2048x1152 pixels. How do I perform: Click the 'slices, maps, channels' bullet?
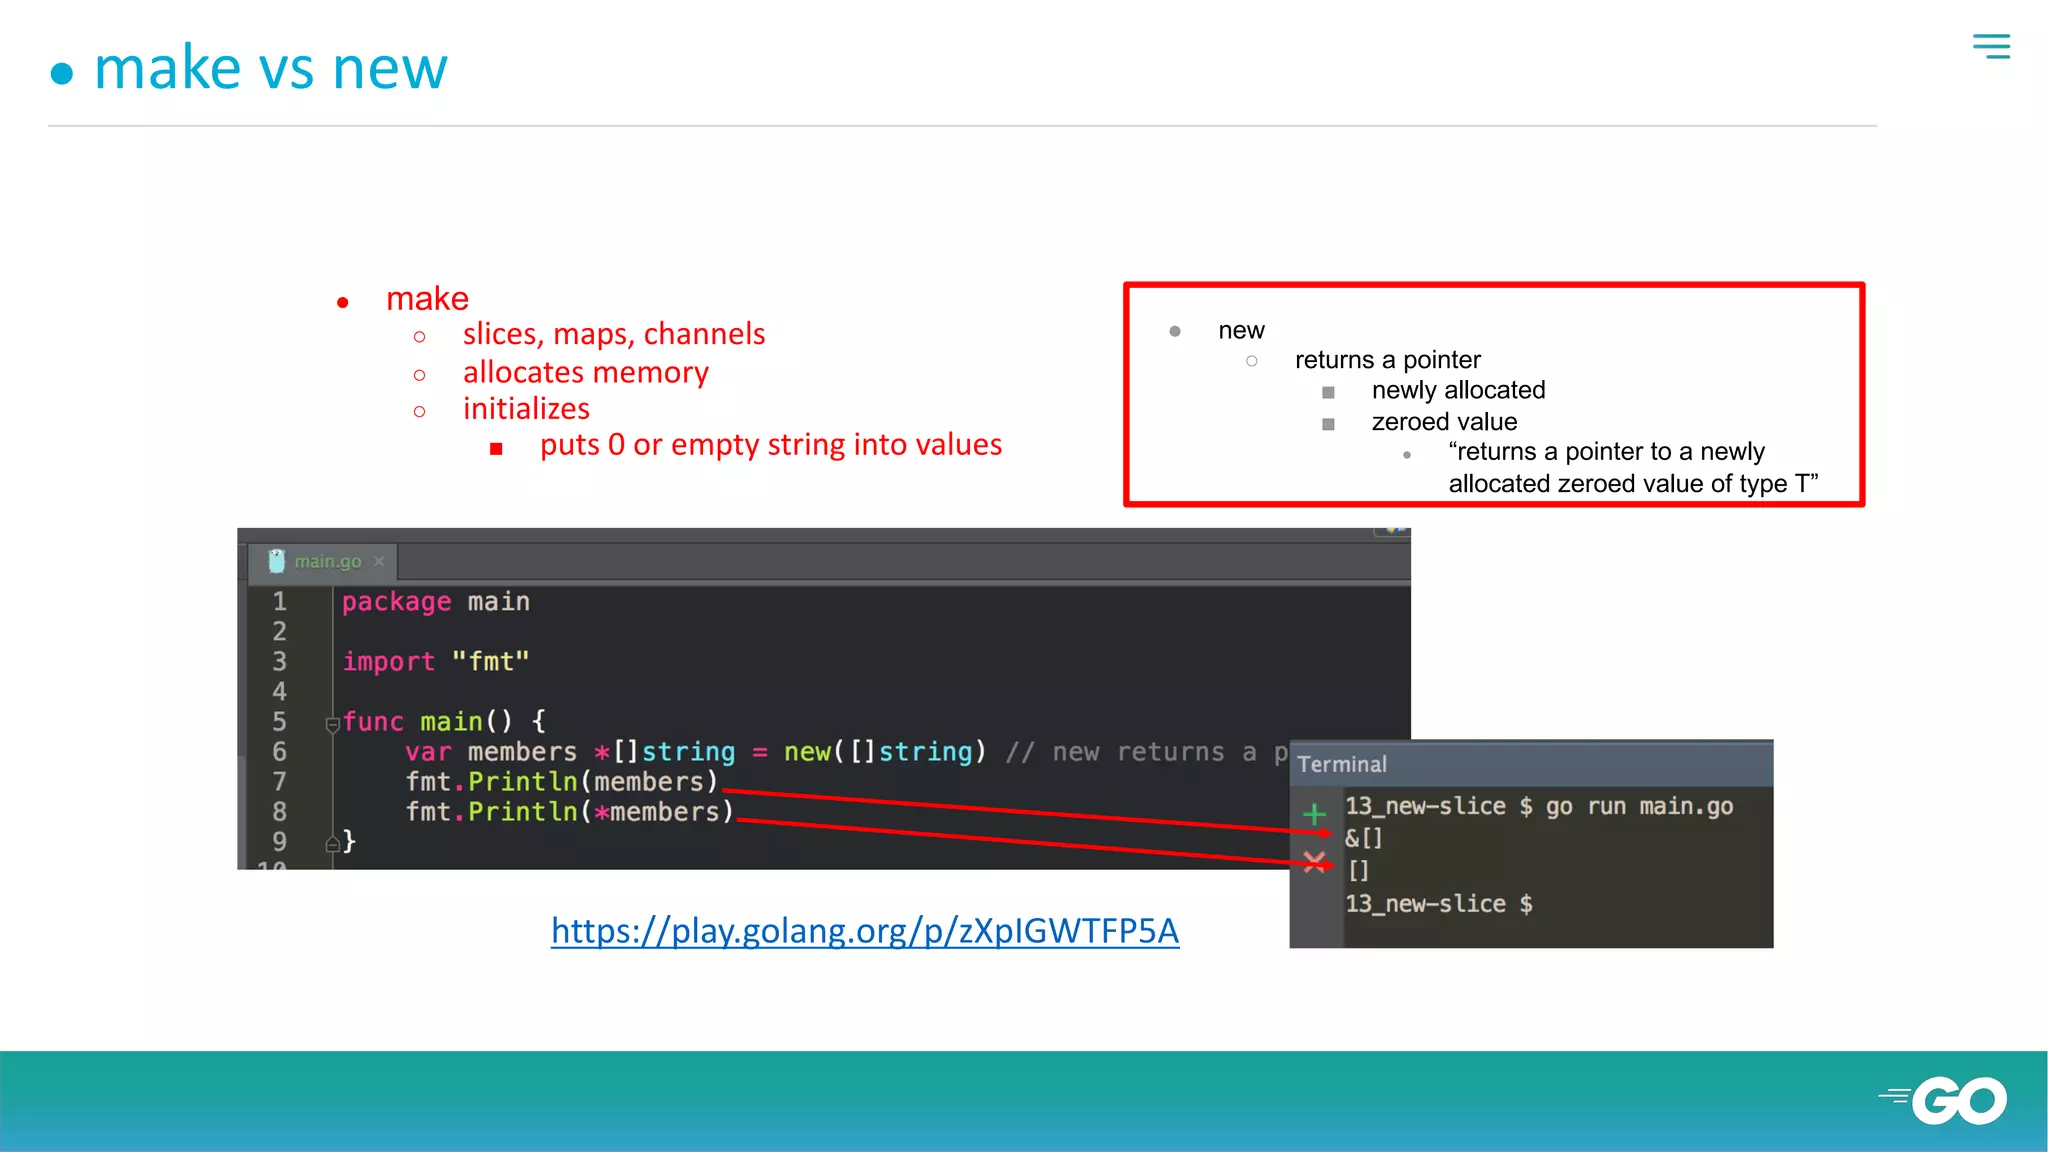[614, 334]
